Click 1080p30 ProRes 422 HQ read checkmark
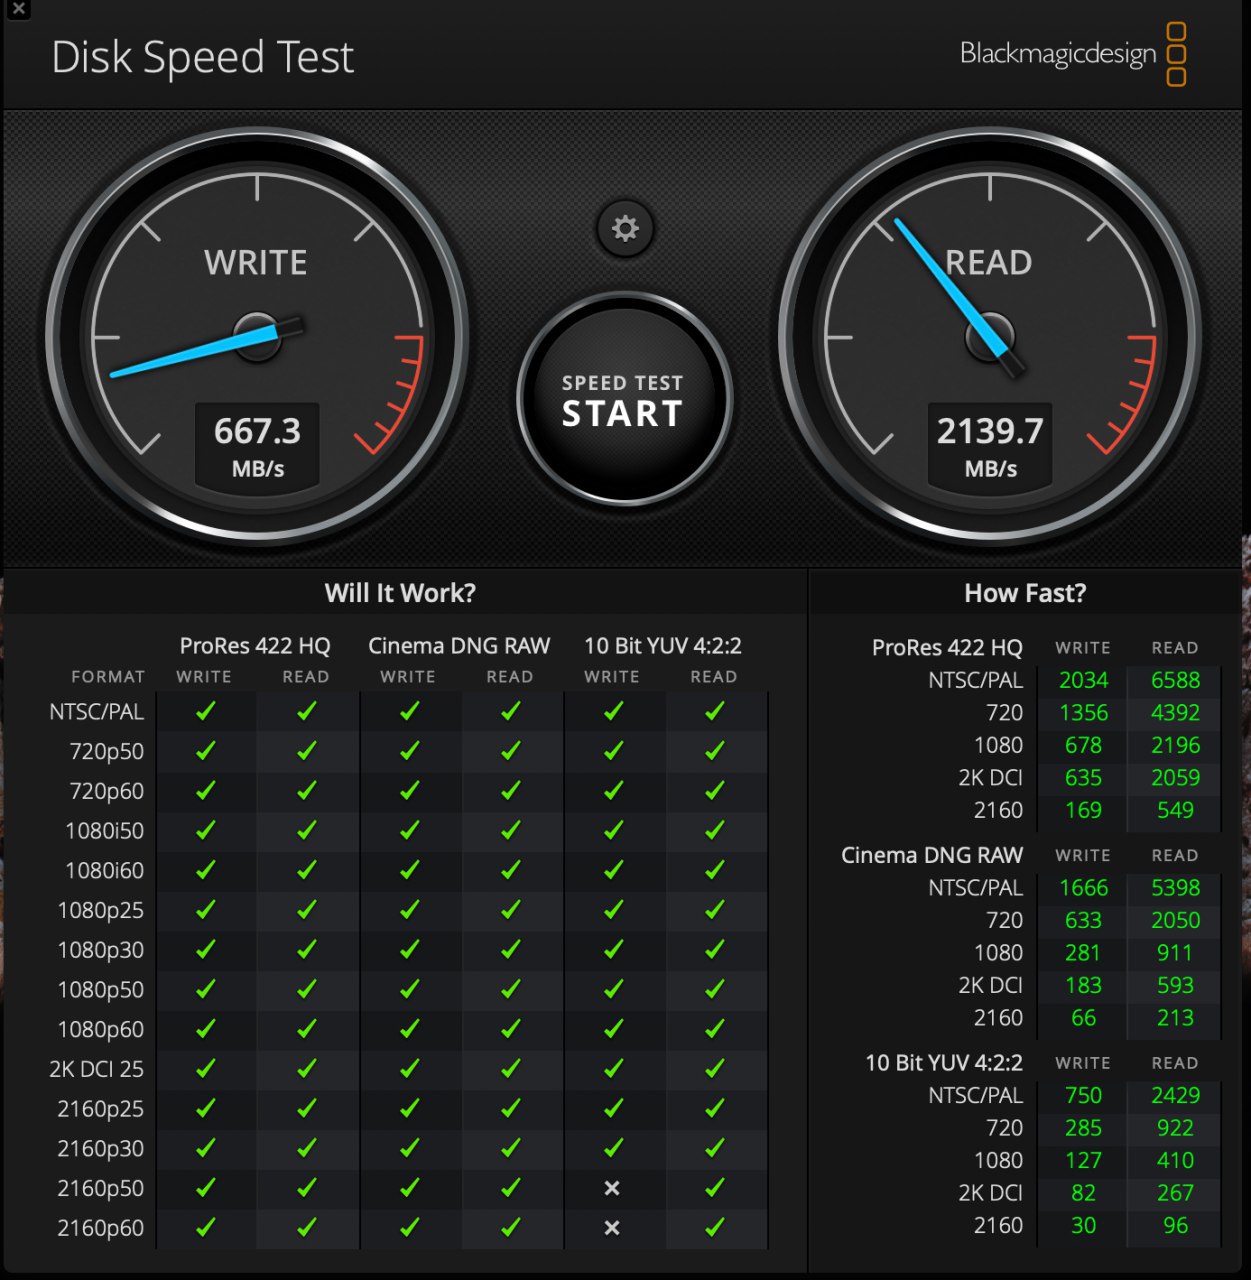Viewport: 1251px width, 1280px height. click(x=307, y=950)
